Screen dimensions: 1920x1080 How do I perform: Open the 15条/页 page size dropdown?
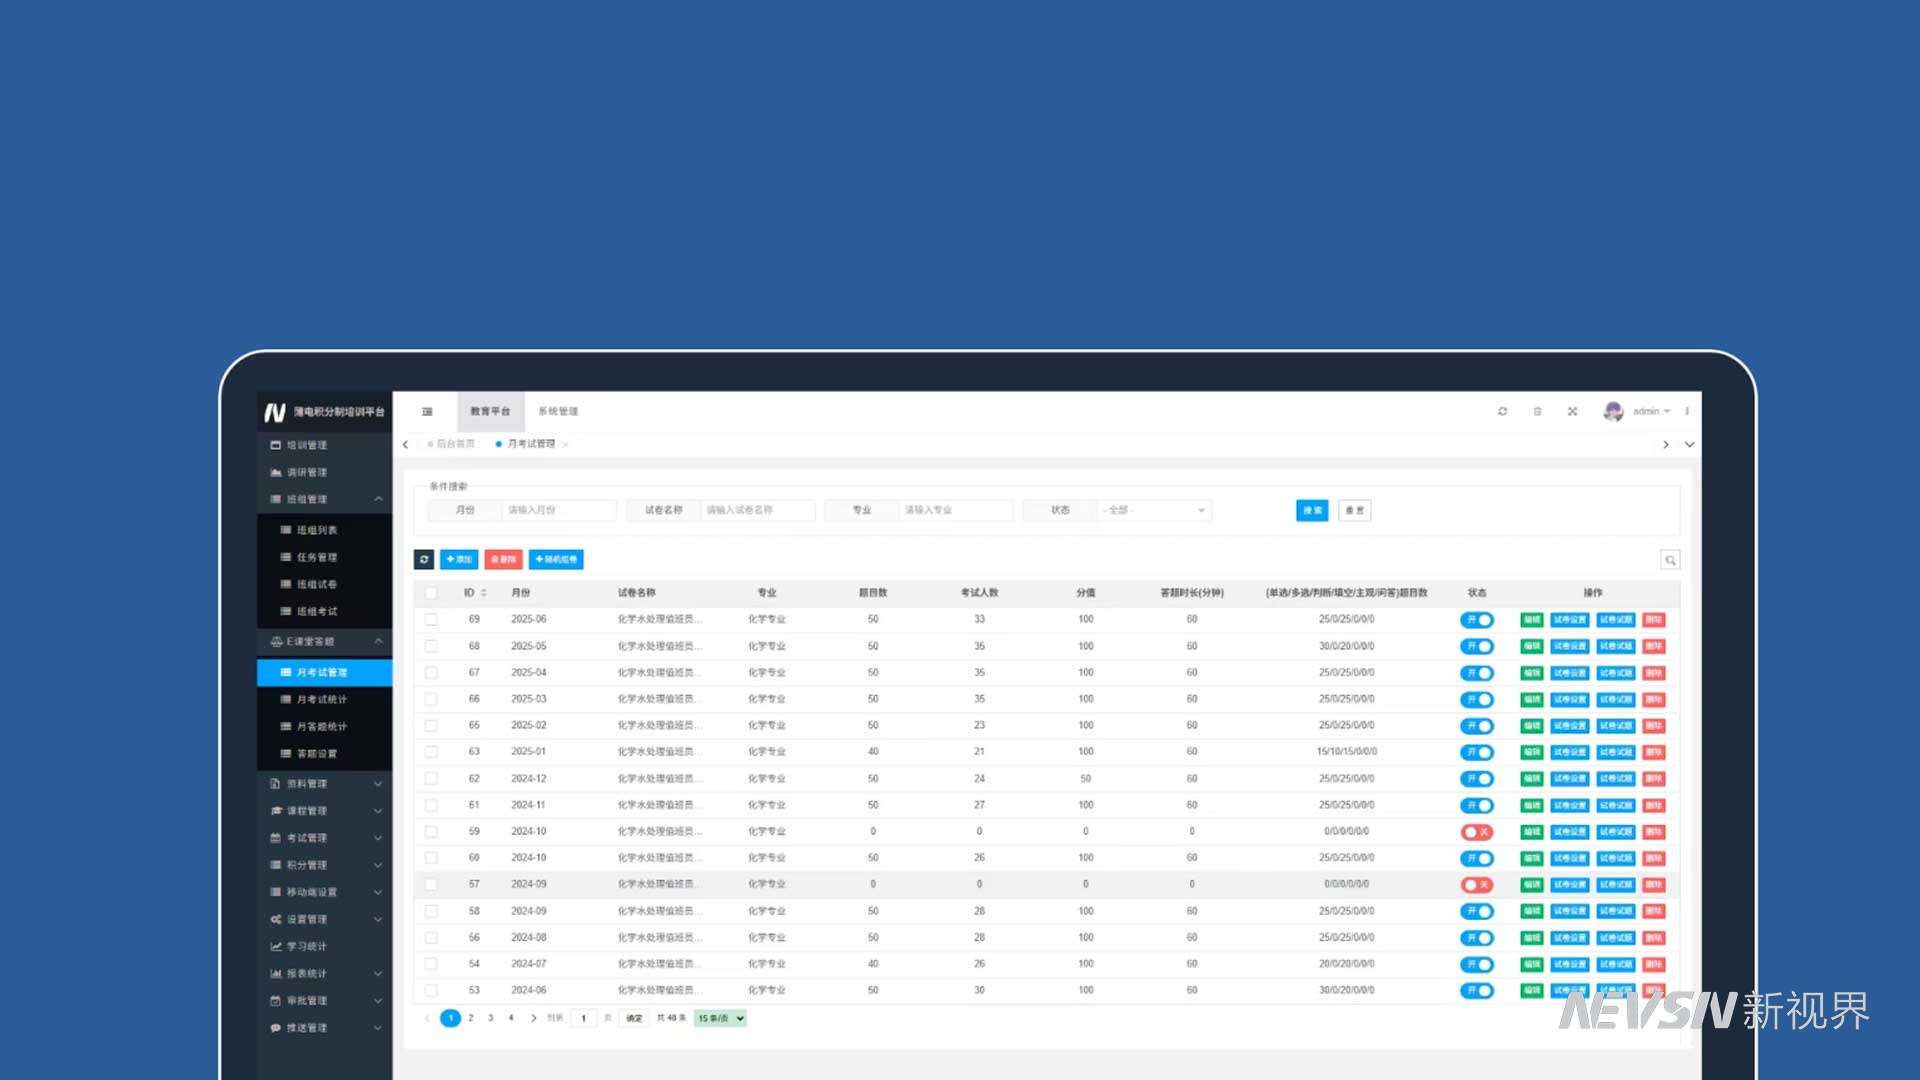coord(720,1018)
